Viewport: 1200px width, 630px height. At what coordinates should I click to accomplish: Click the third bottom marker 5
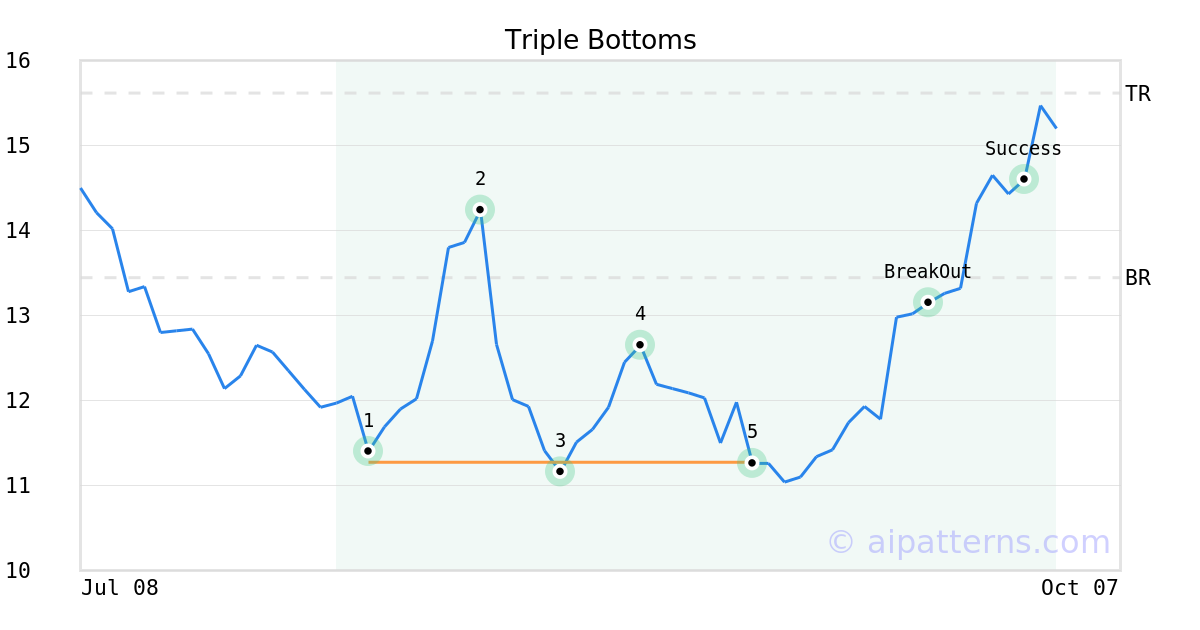click(x=752, y=462)
